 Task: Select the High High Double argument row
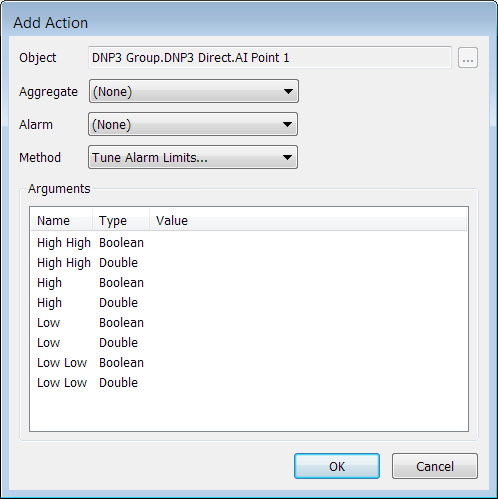pyautogui.click(x=249, y=263)
